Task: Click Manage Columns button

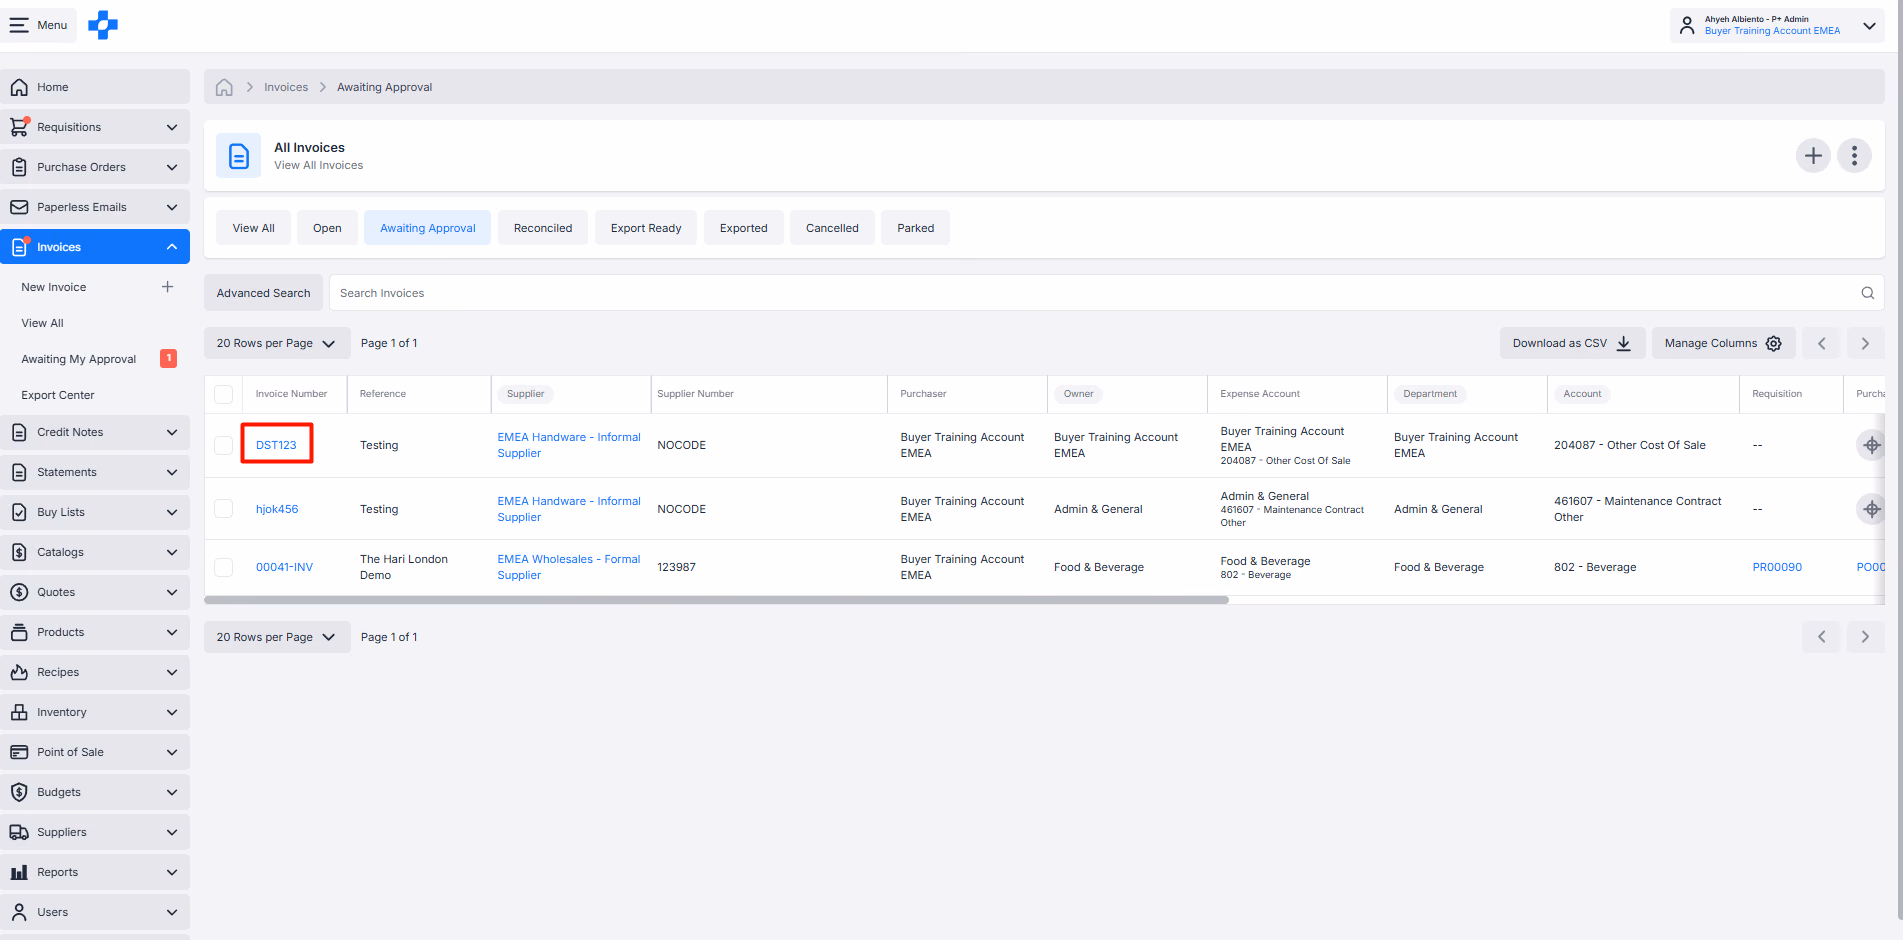Action: point(1723,343)
